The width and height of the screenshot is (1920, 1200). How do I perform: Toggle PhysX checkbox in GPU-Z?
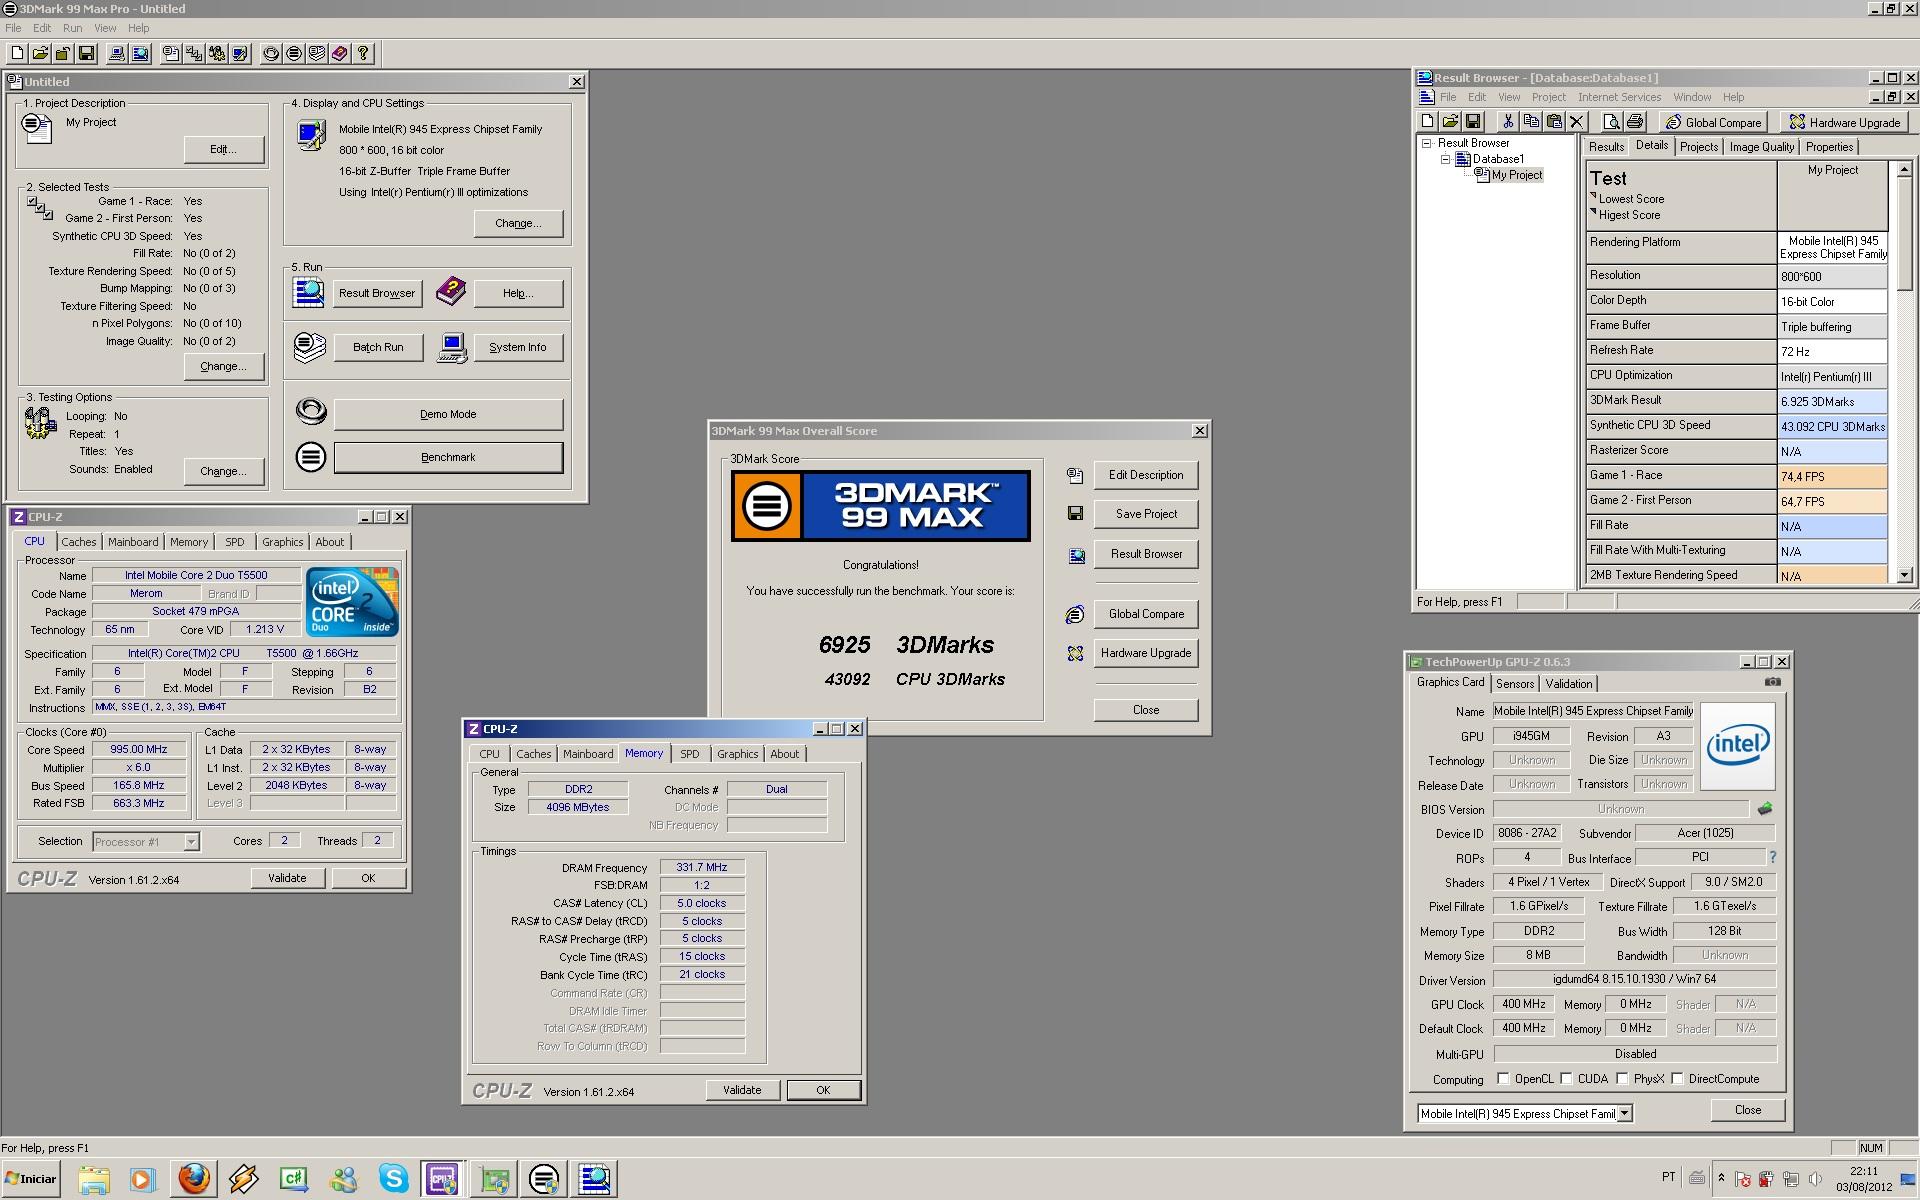pos(1622,1079)
